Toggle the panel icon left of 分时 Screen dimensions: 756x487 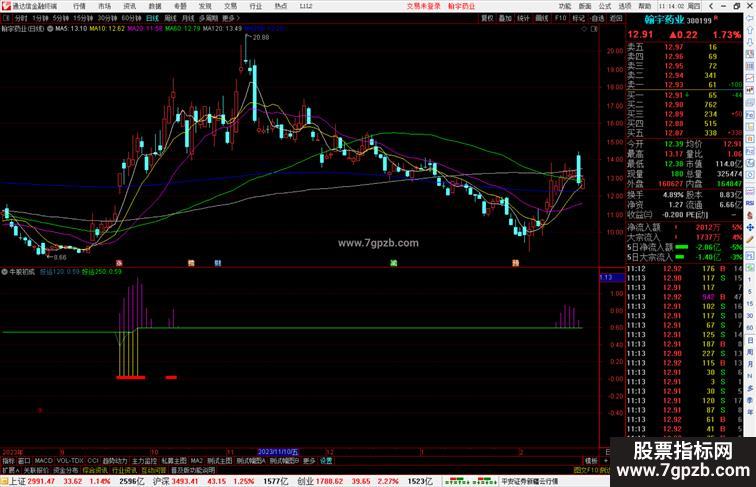coord(6,18)
